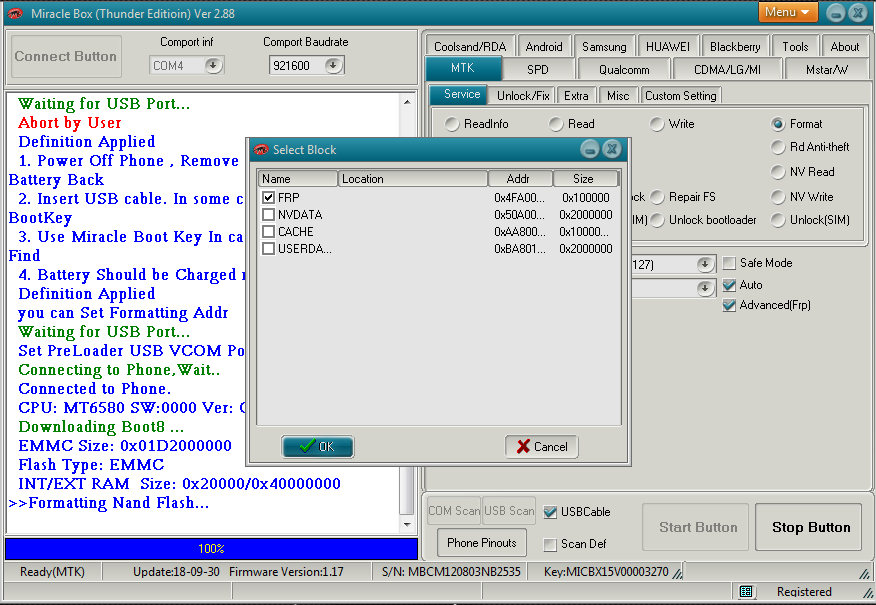Switch to the Blackberry tab
The width and height of the screenshot is (876, 605).
735,46
